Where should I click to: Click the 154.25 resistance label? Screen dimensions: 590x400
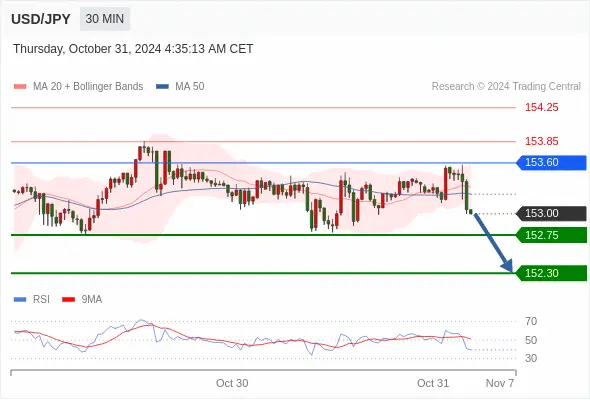pyautogui.click(x=541, y=108)
